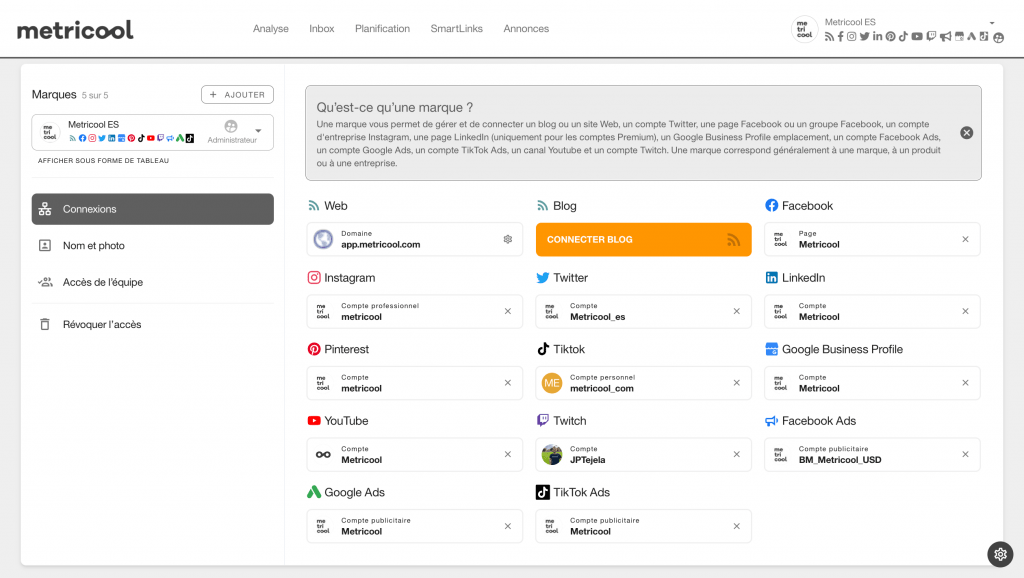Select the app.metricool.com domain card
Screen dimensions: 1024x578
tap(415, 240)
